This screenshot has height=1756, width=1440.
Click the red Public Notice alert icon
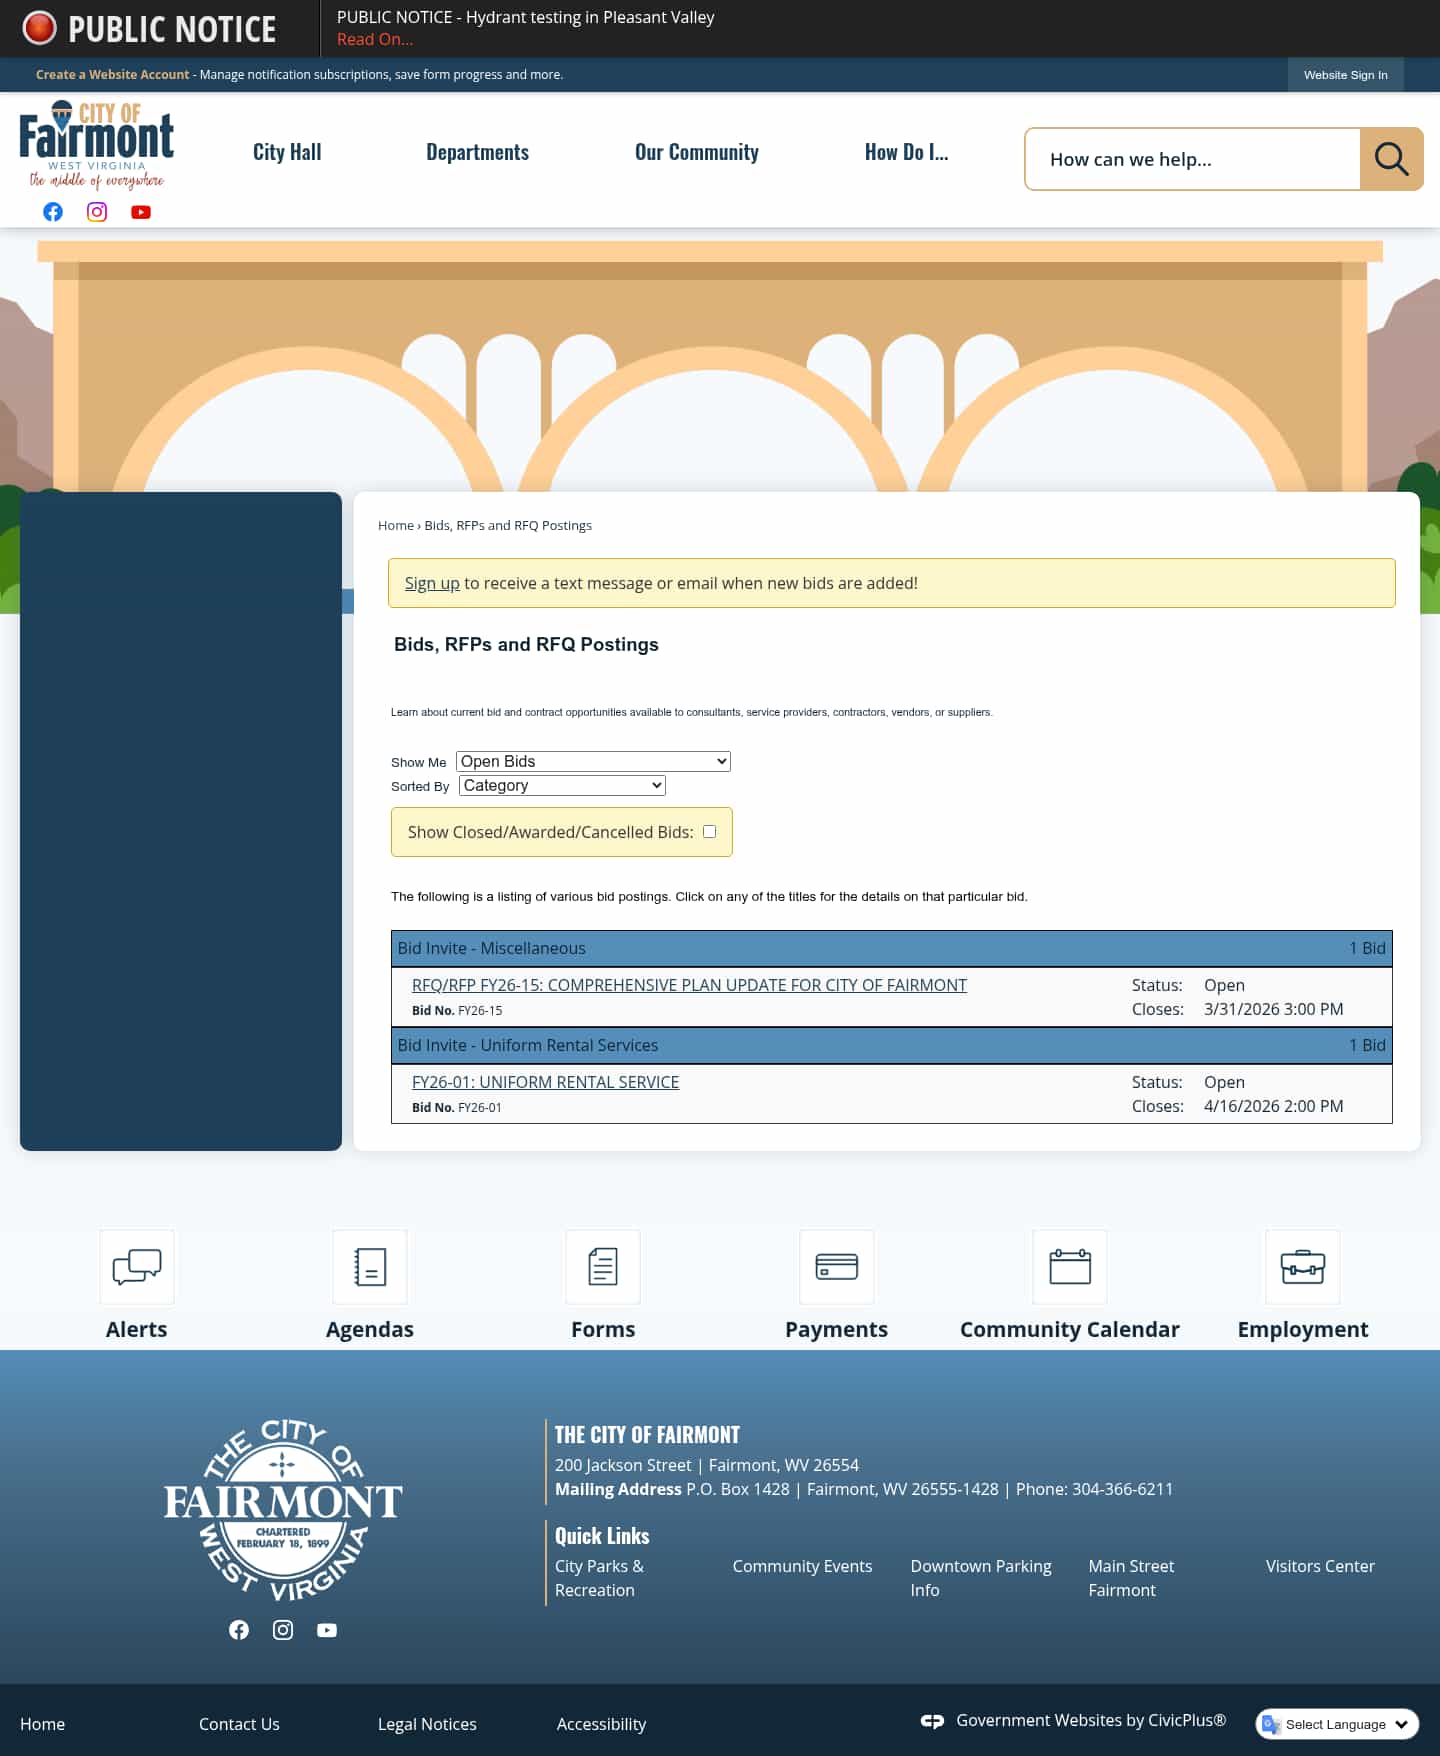[x=40, y=28]
